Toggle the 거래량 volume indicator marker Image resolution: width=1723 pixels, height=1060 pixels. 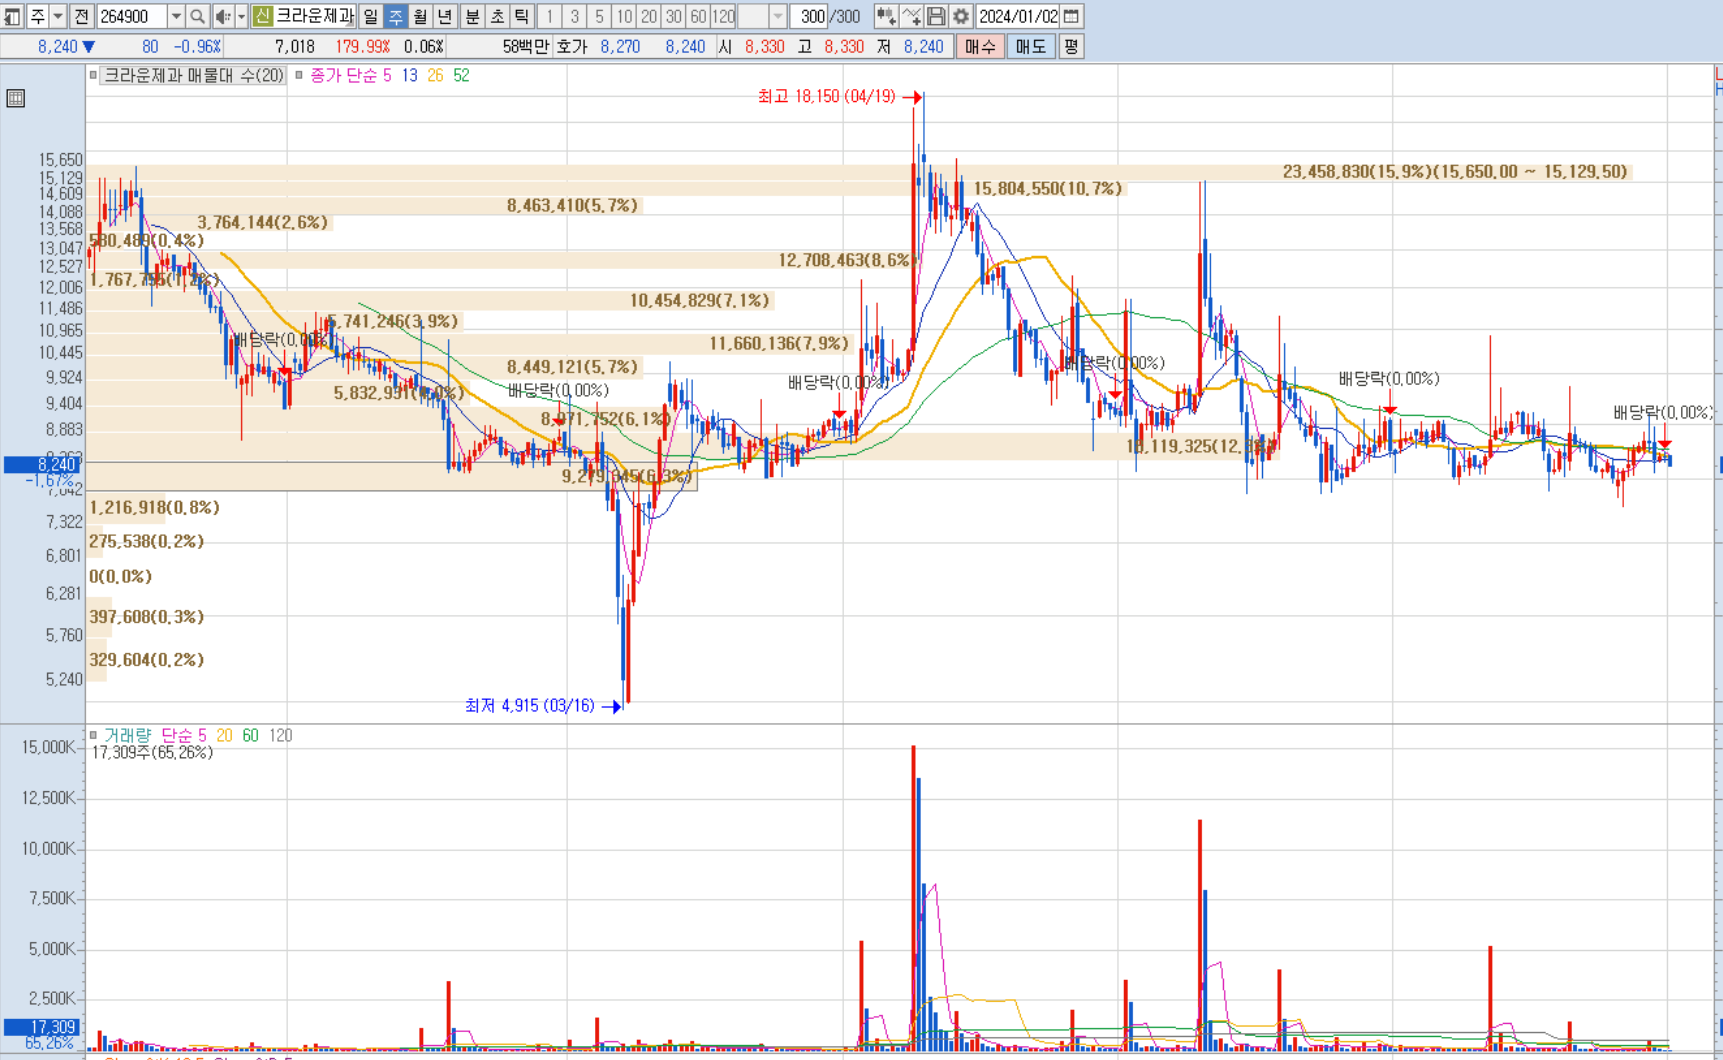point(93,735)
